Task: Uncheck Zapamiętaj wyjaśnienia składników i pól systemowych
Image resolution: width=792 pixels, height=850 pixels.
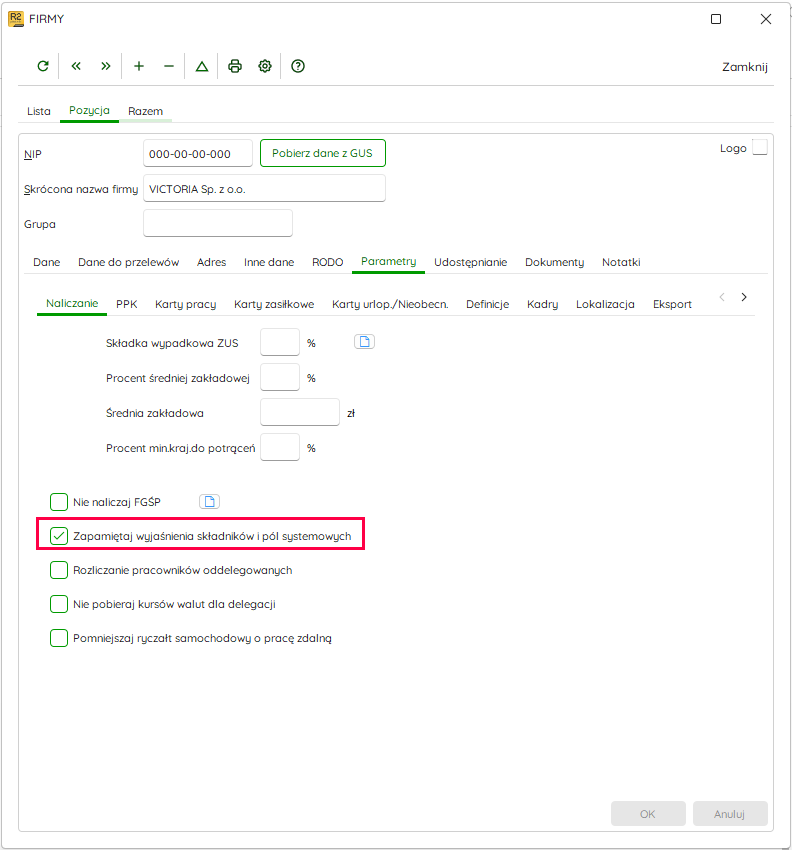Action: 59,536
